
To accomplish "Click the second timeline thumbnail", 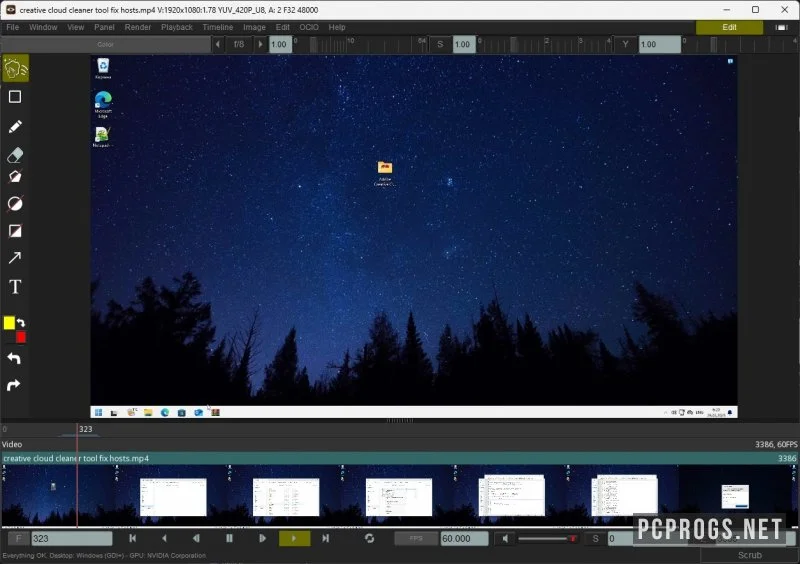I will click(173, 497).
